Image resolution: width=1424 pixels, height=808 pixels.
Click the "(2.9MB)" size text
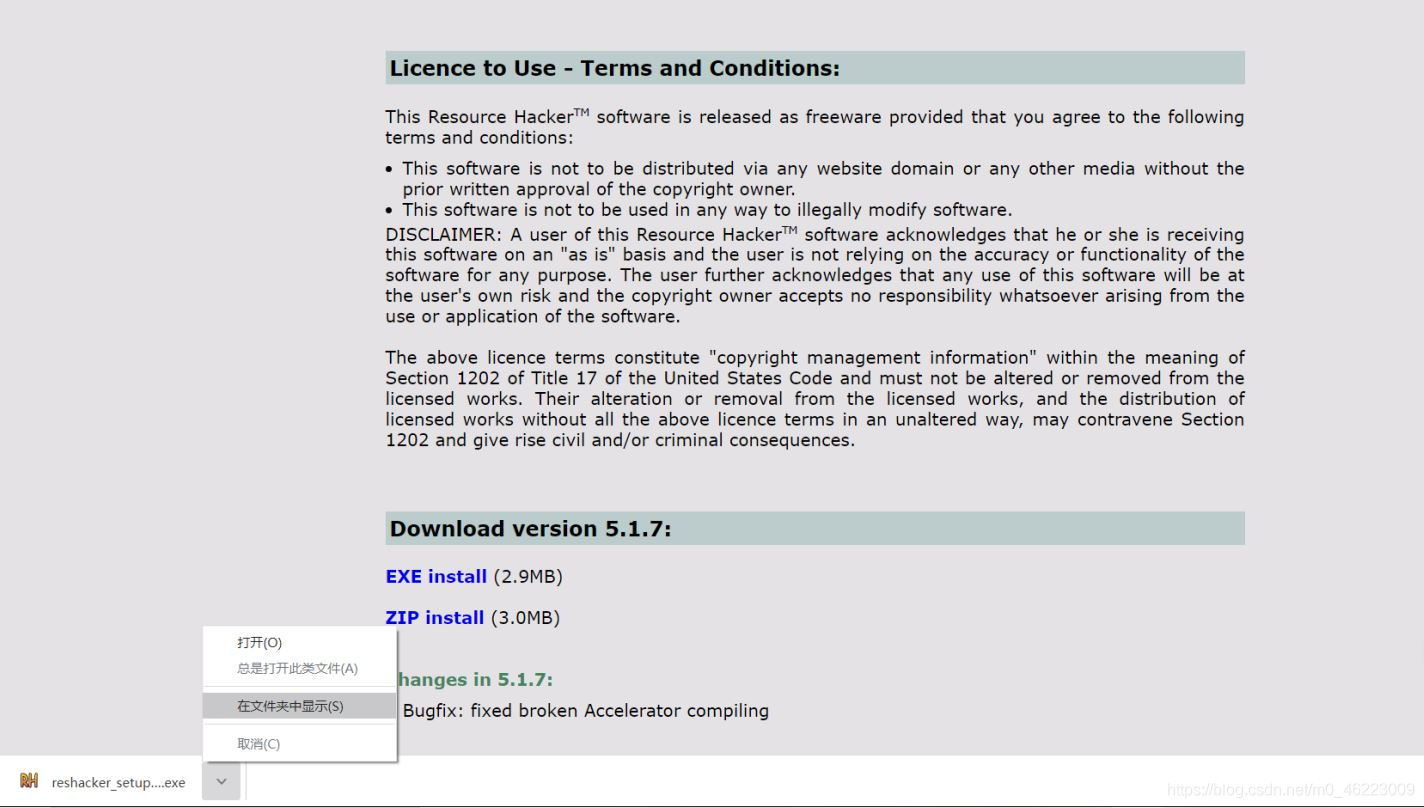[528, 577]
